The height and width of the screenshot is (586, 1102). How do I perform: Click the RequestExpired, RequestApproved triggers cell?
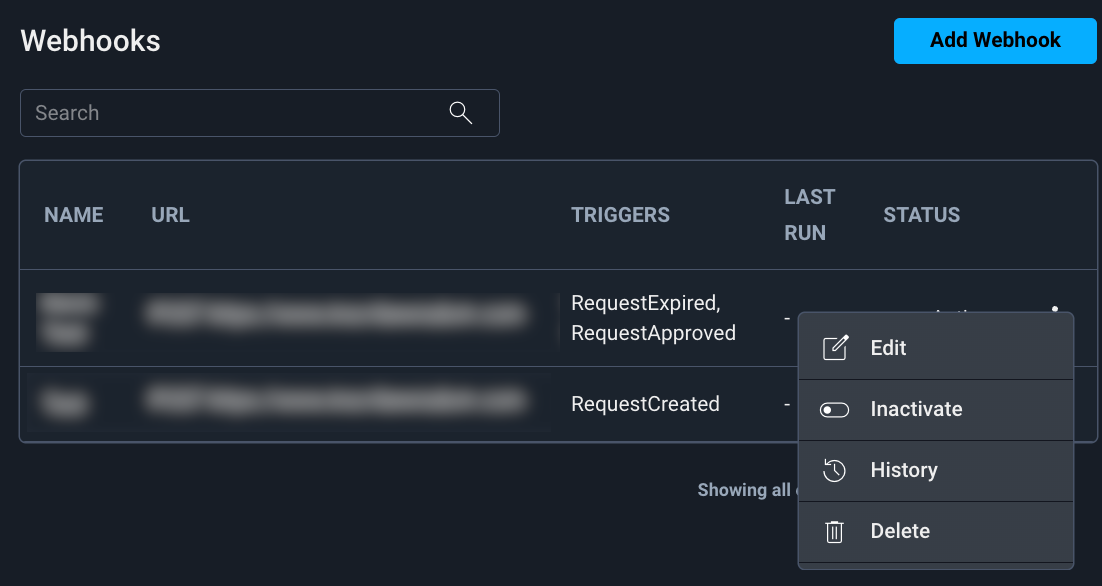[653, 318]
